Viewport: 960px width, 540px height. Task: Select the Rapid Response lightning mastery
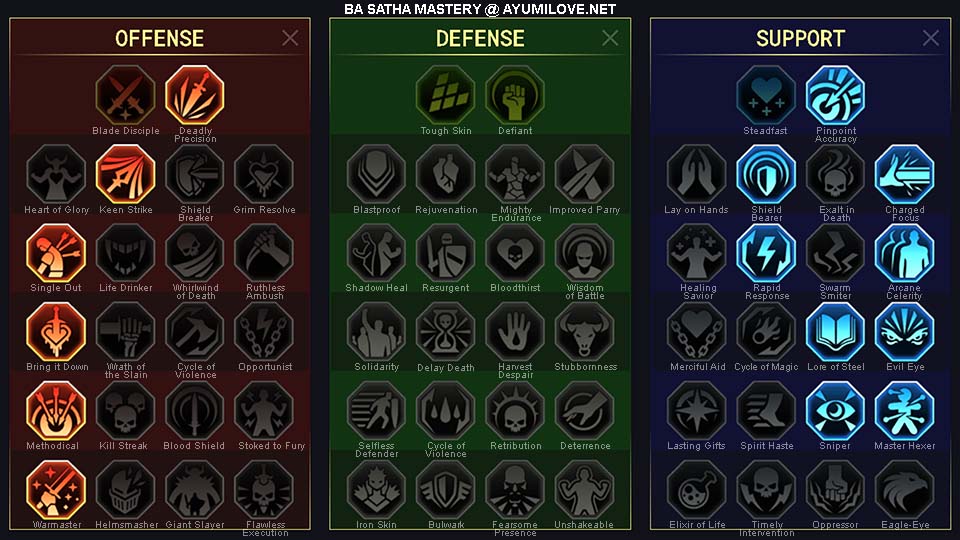point(766,253)
